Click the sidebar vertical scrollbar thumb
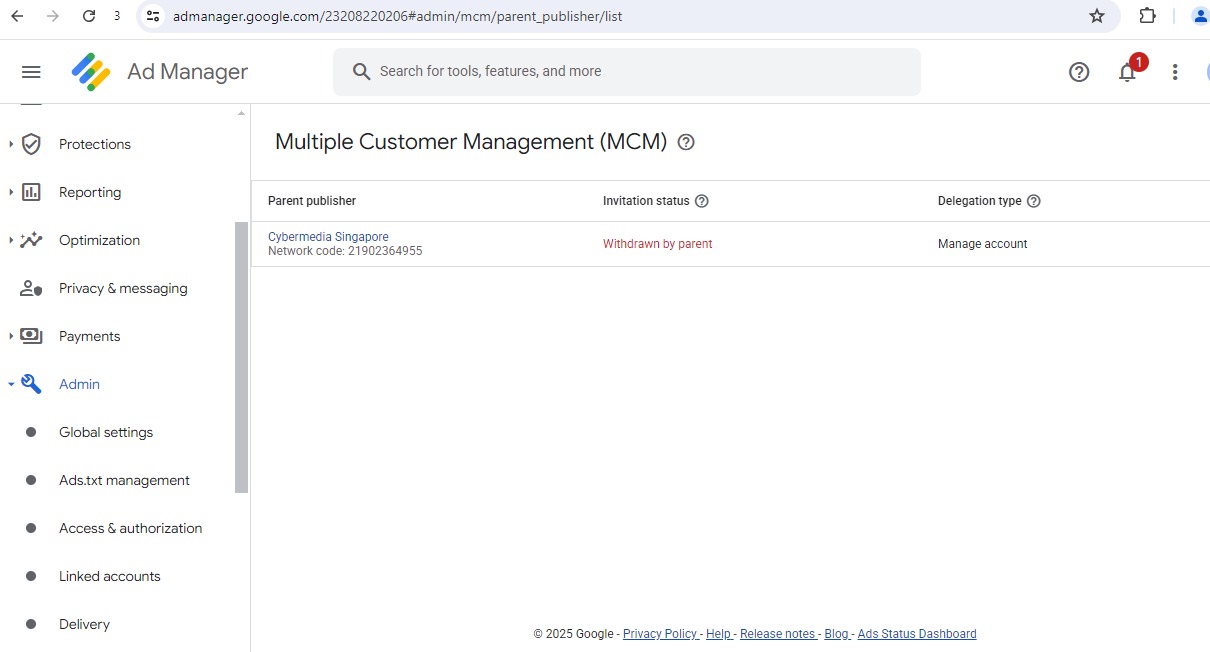This screenshot has height=652, width=1210. click(240, 357)
